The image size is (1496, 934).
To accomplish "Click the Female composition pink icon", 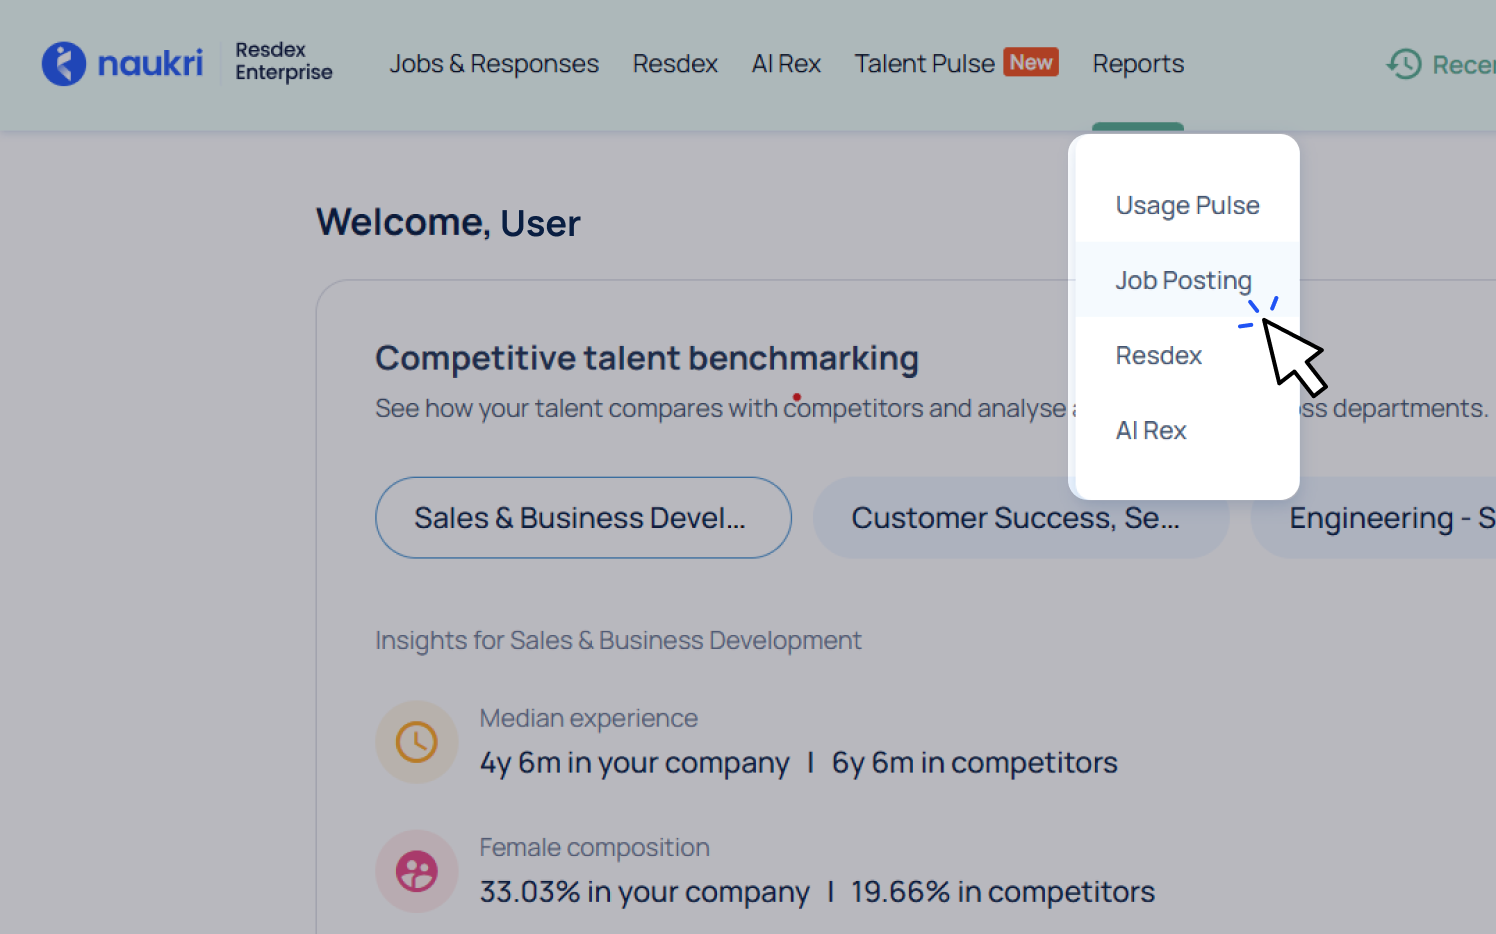I will (417, 871).
